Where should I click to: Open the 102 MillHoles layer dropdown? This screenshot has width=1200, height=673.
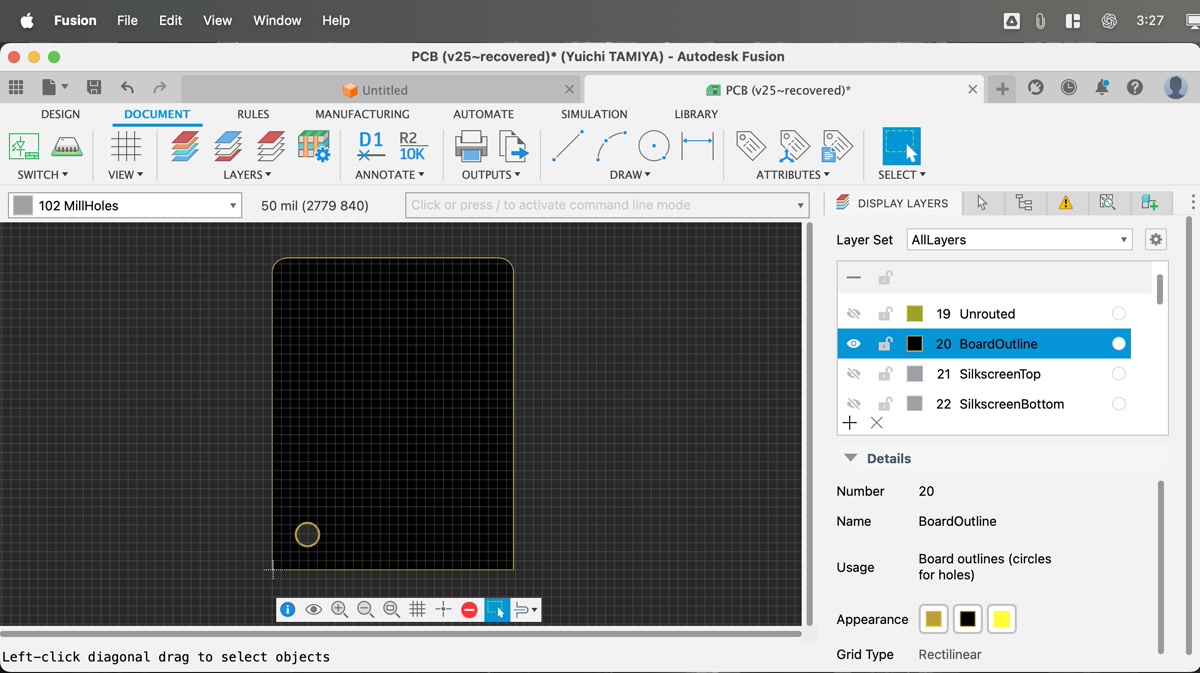[x=125, y=205]
